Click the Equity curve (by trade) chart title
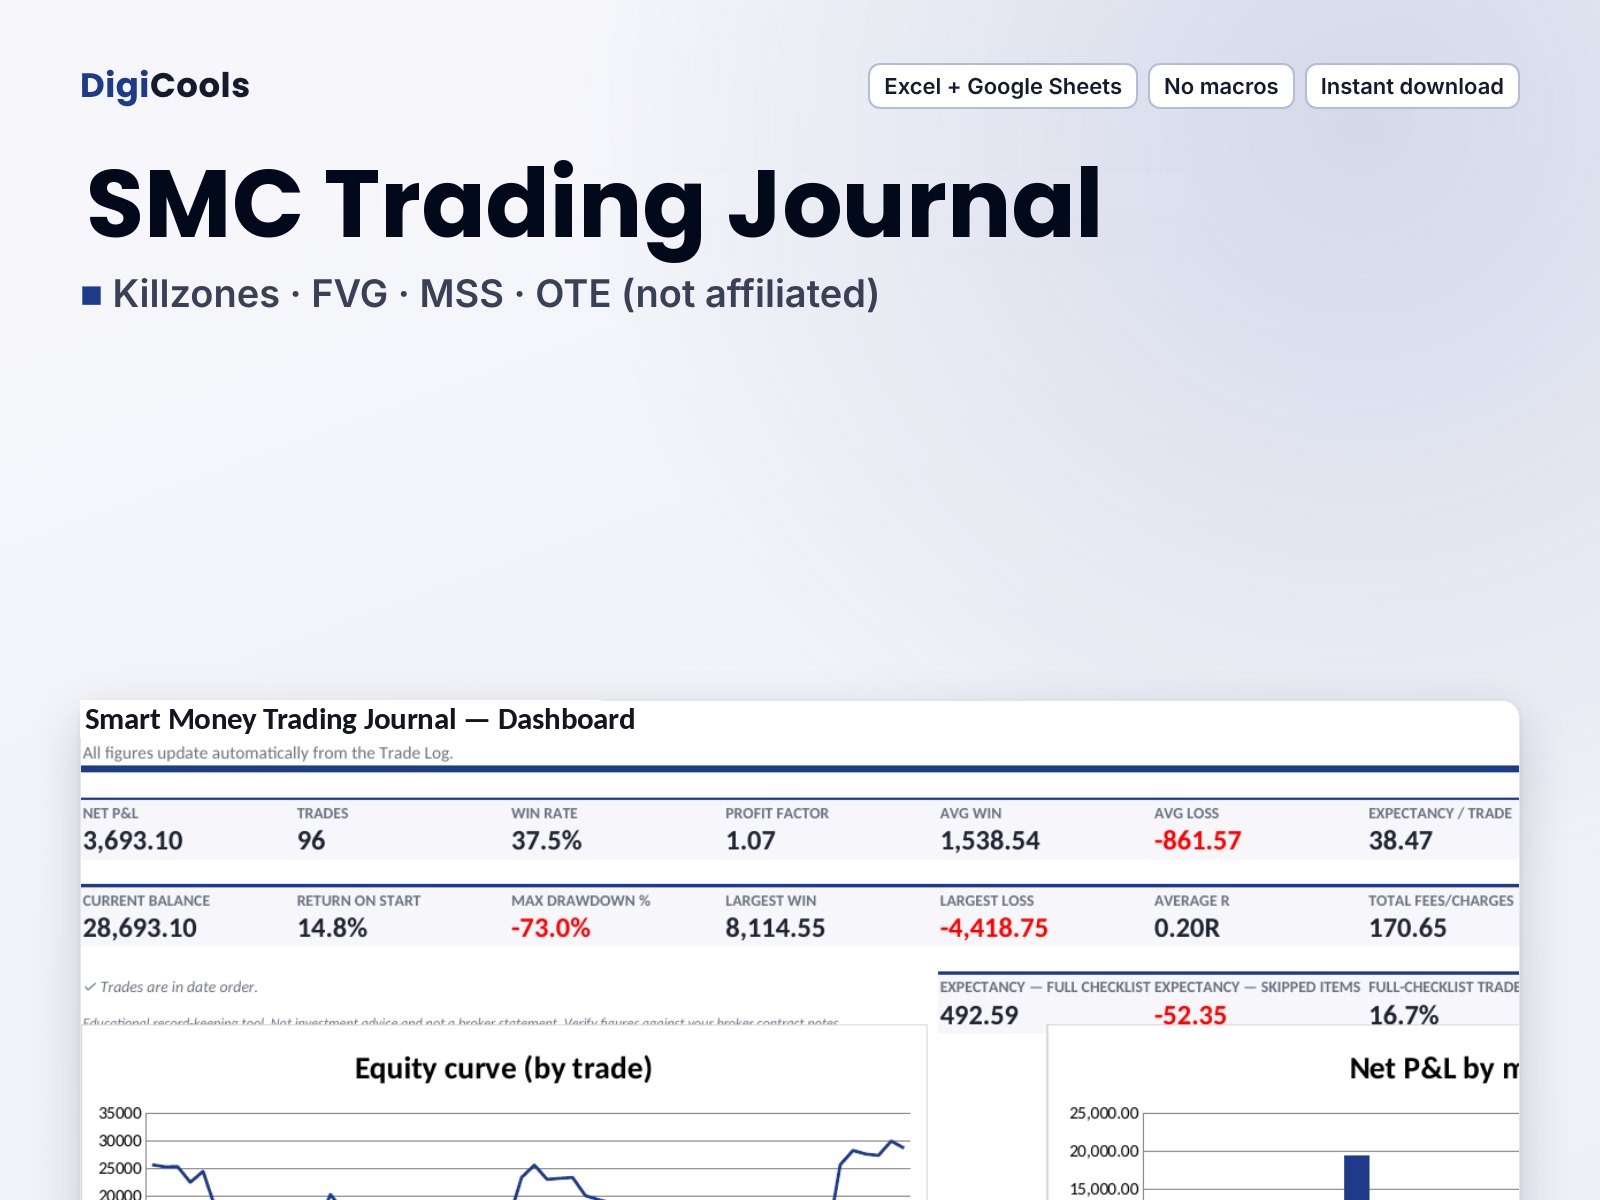1600x1200 pixels. coord(503,1069)
